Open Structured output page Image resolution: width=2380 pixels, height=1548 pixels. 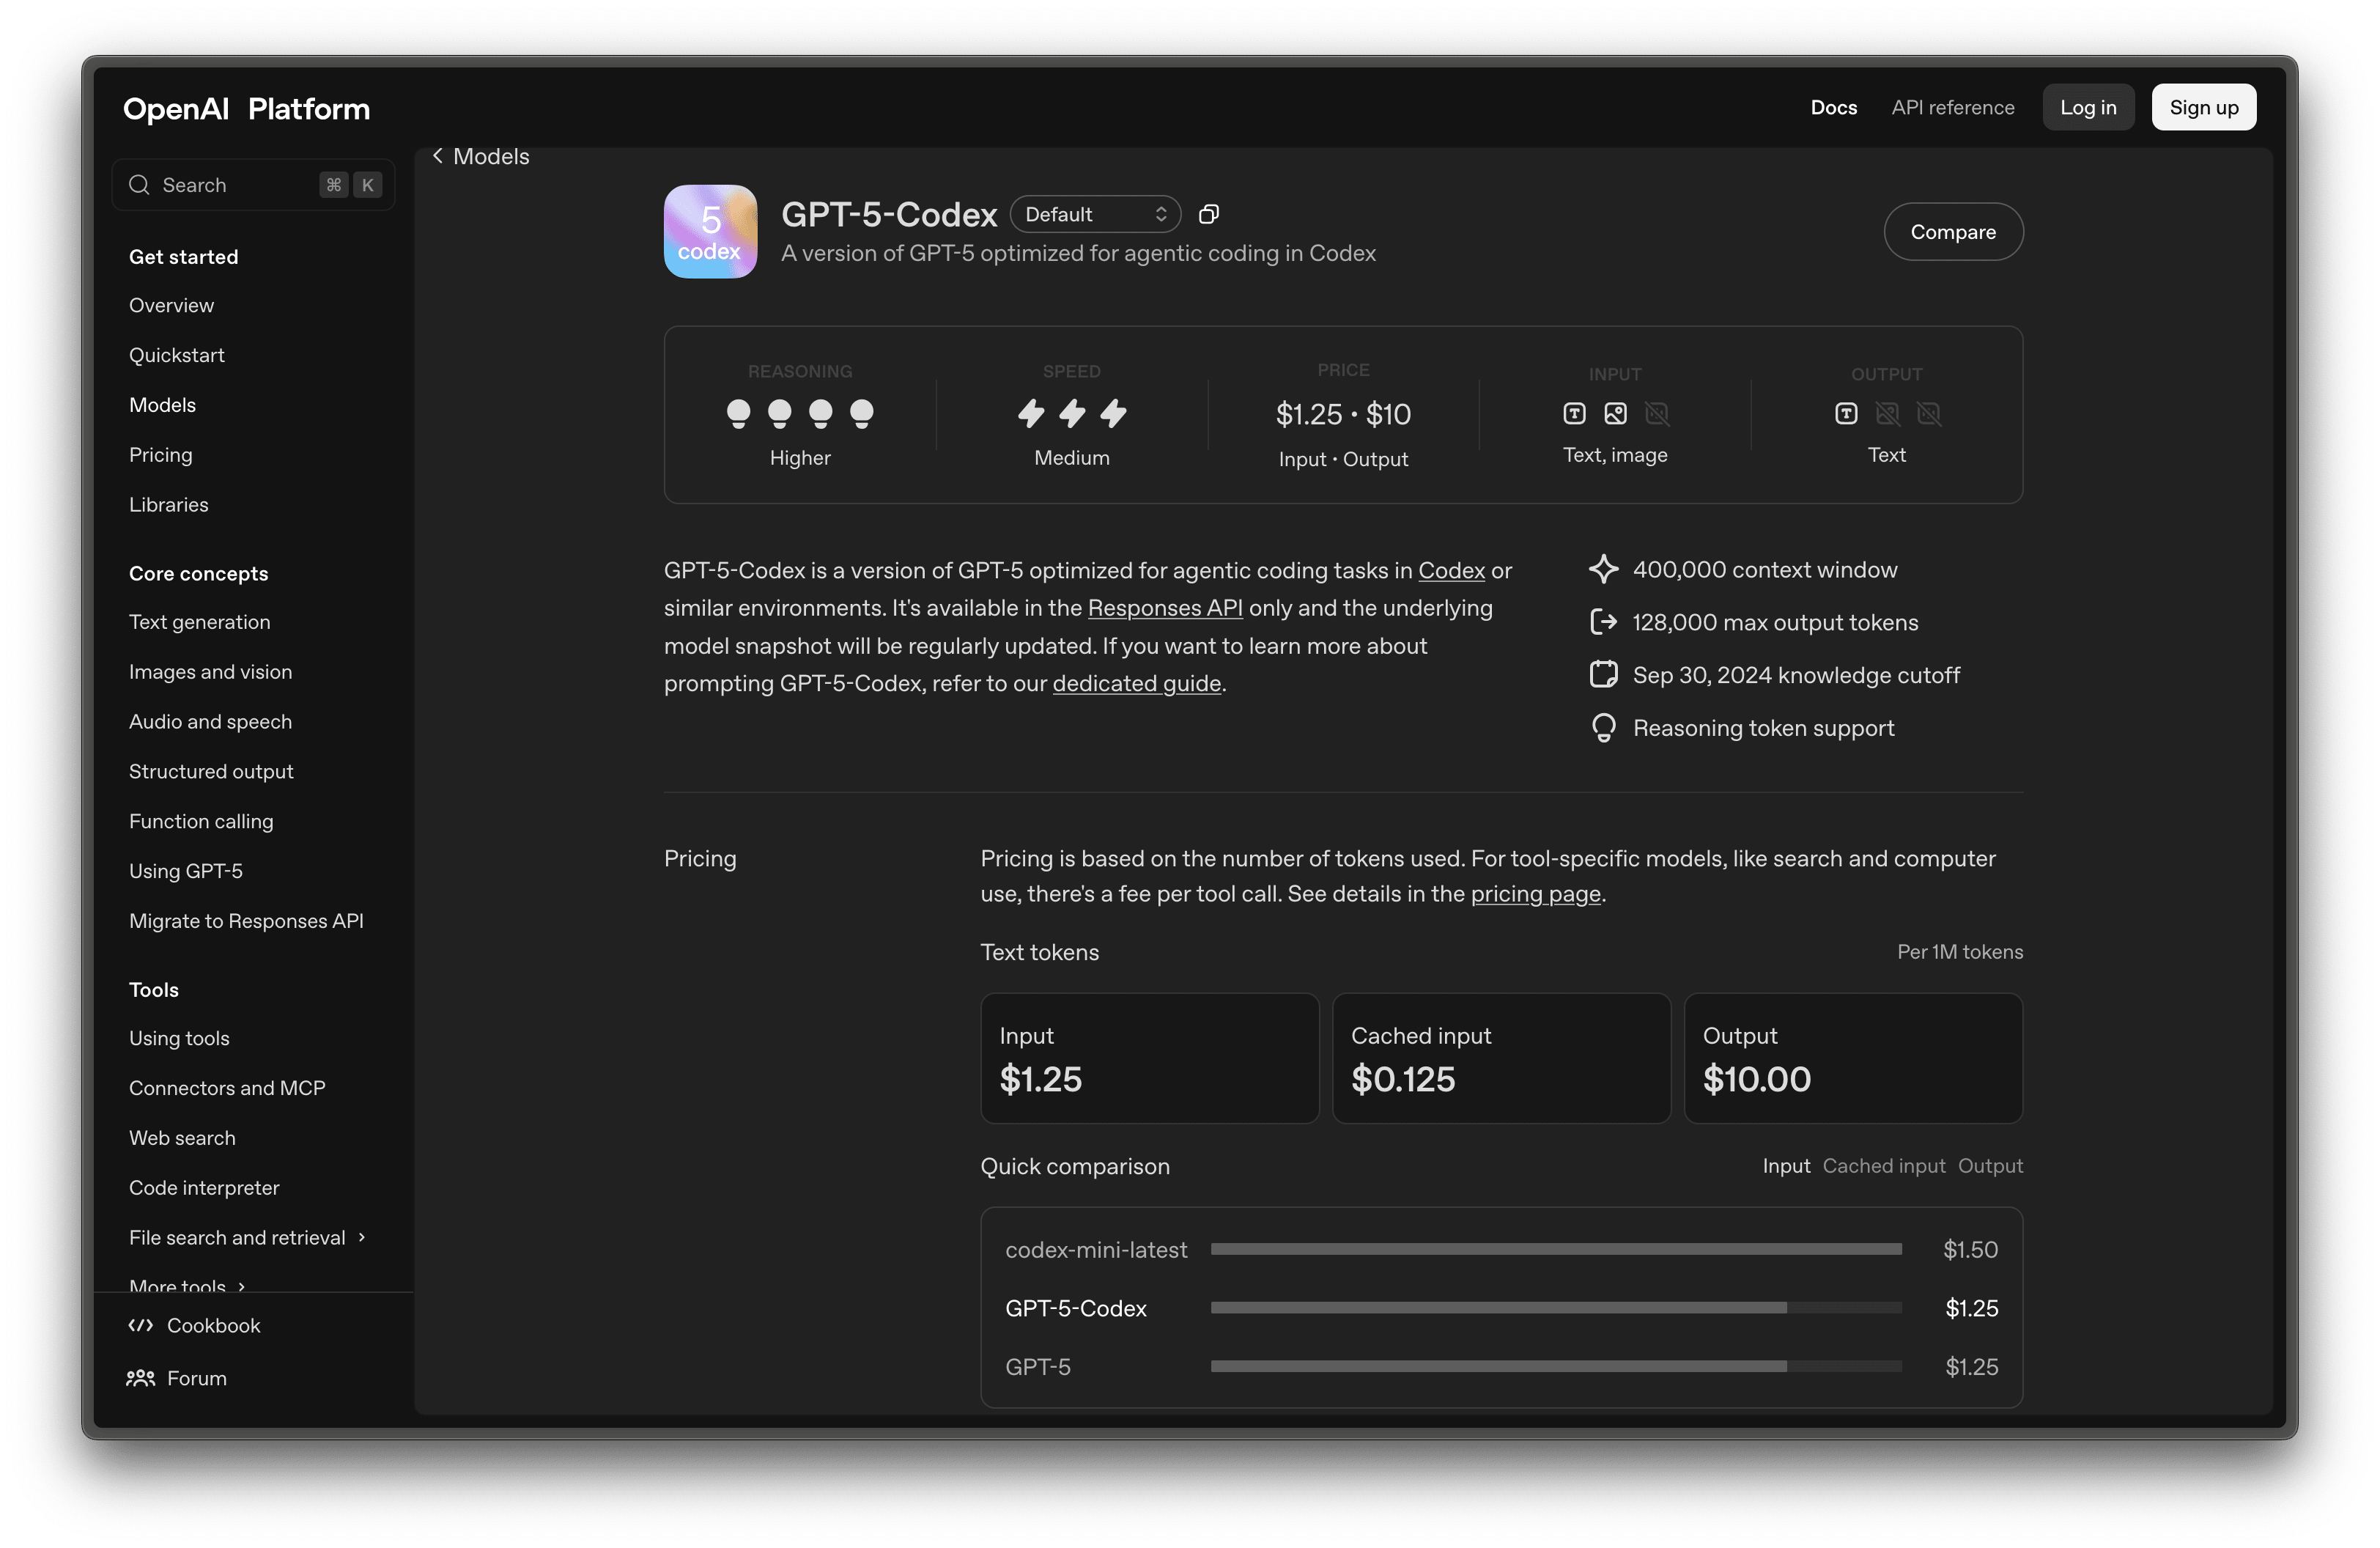tap(210, 772)
